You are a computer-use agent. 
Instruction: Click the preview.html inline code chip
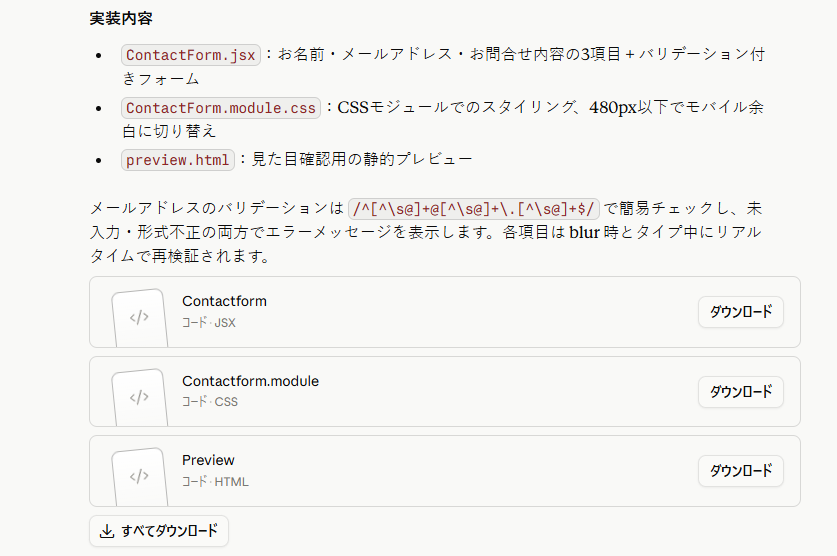178,160
